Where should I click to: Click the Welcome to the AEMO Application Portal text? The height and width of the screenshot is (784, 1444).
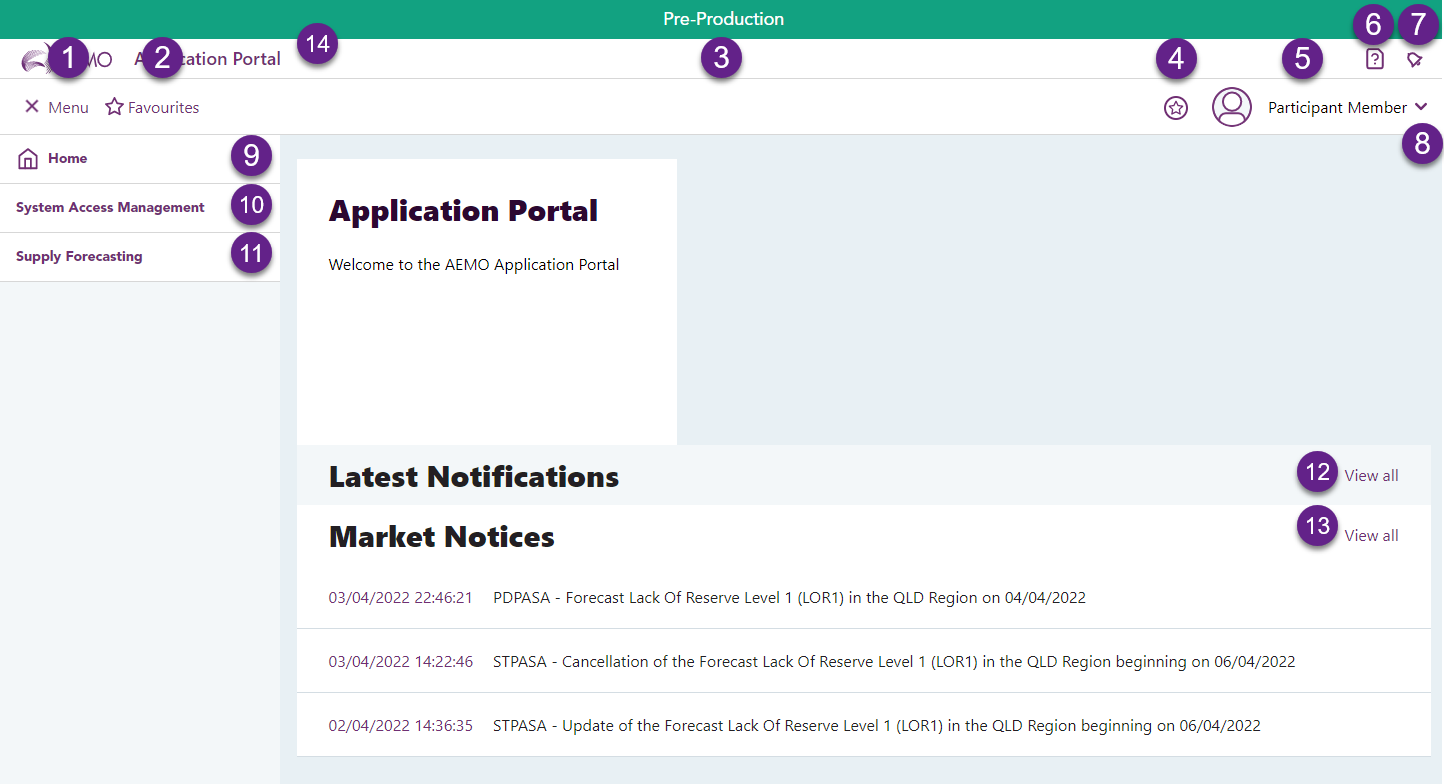pyautogui.click(x=474, y=265)
